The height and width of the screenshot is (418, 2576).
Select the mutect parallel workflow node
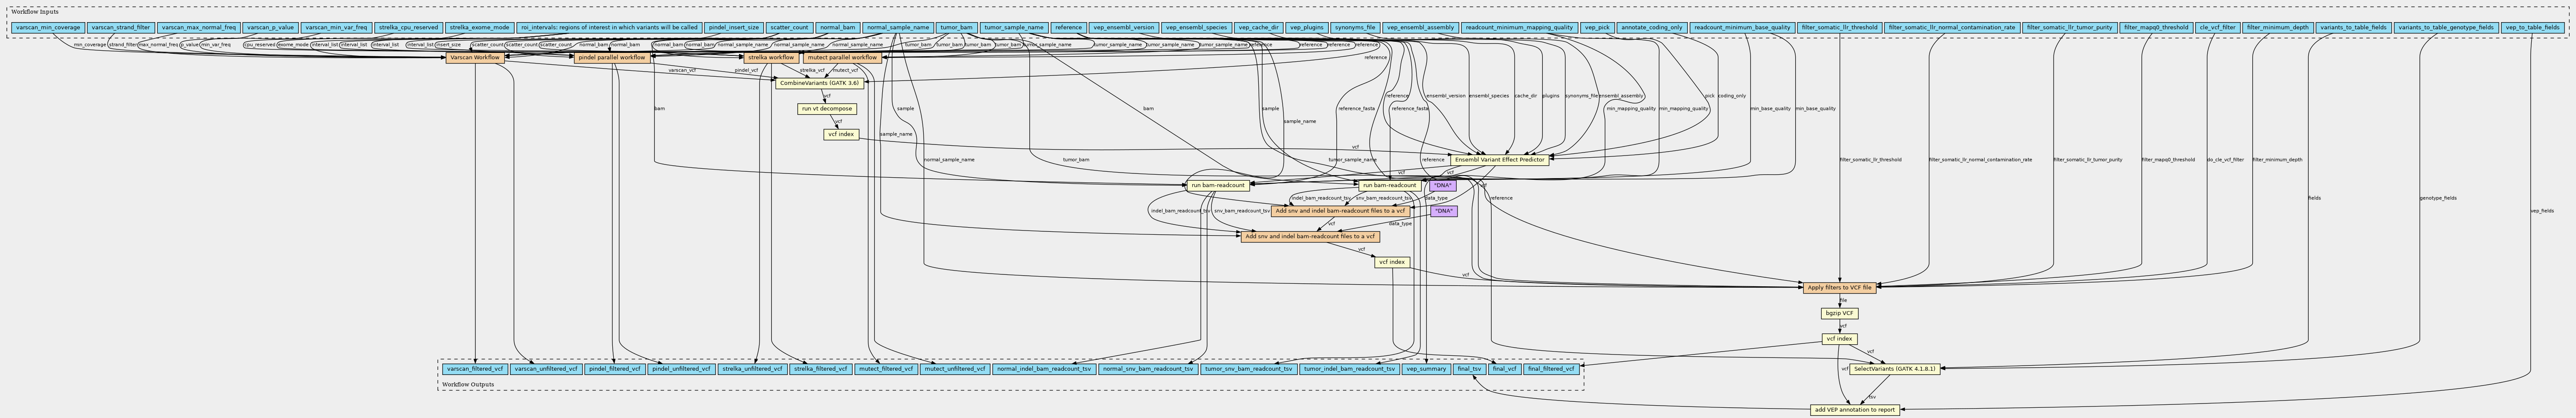tap(842, 58)
